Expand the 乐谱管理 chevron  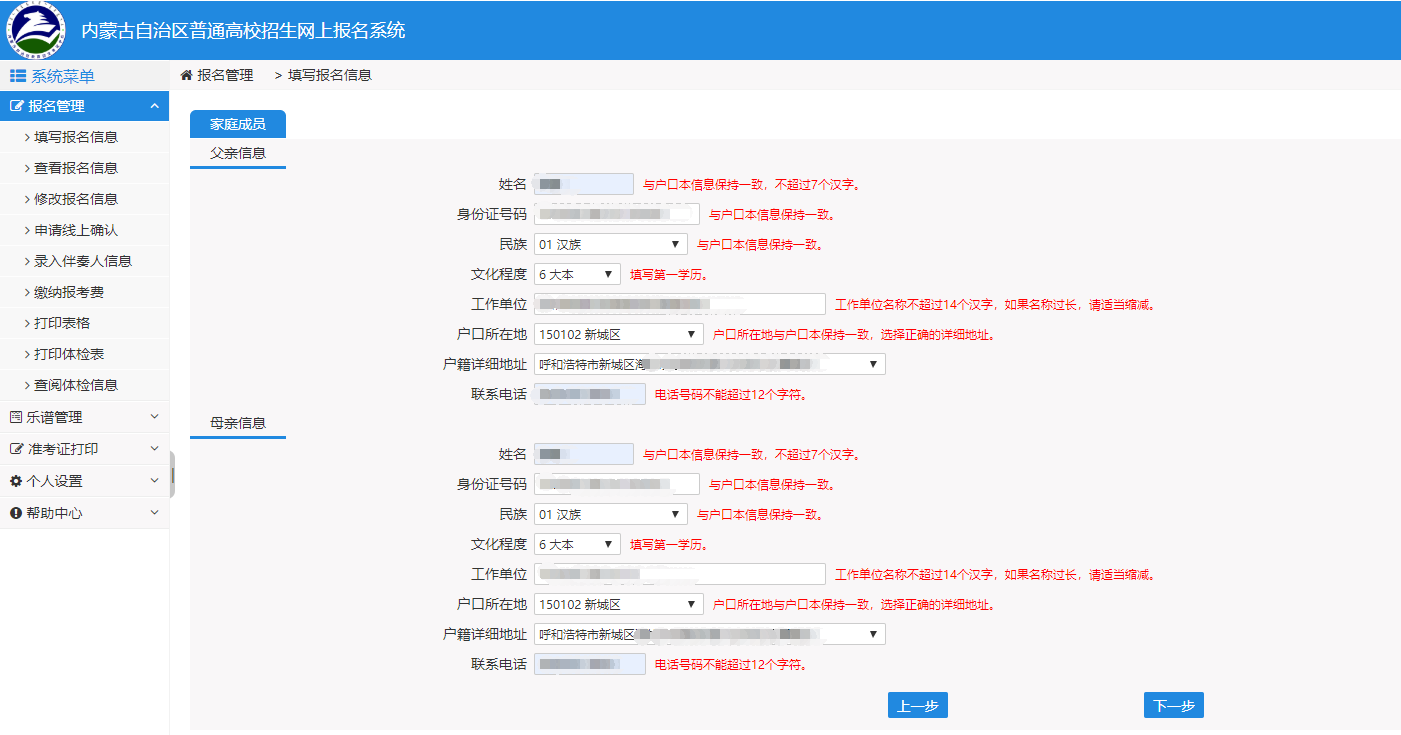[154, 417]
